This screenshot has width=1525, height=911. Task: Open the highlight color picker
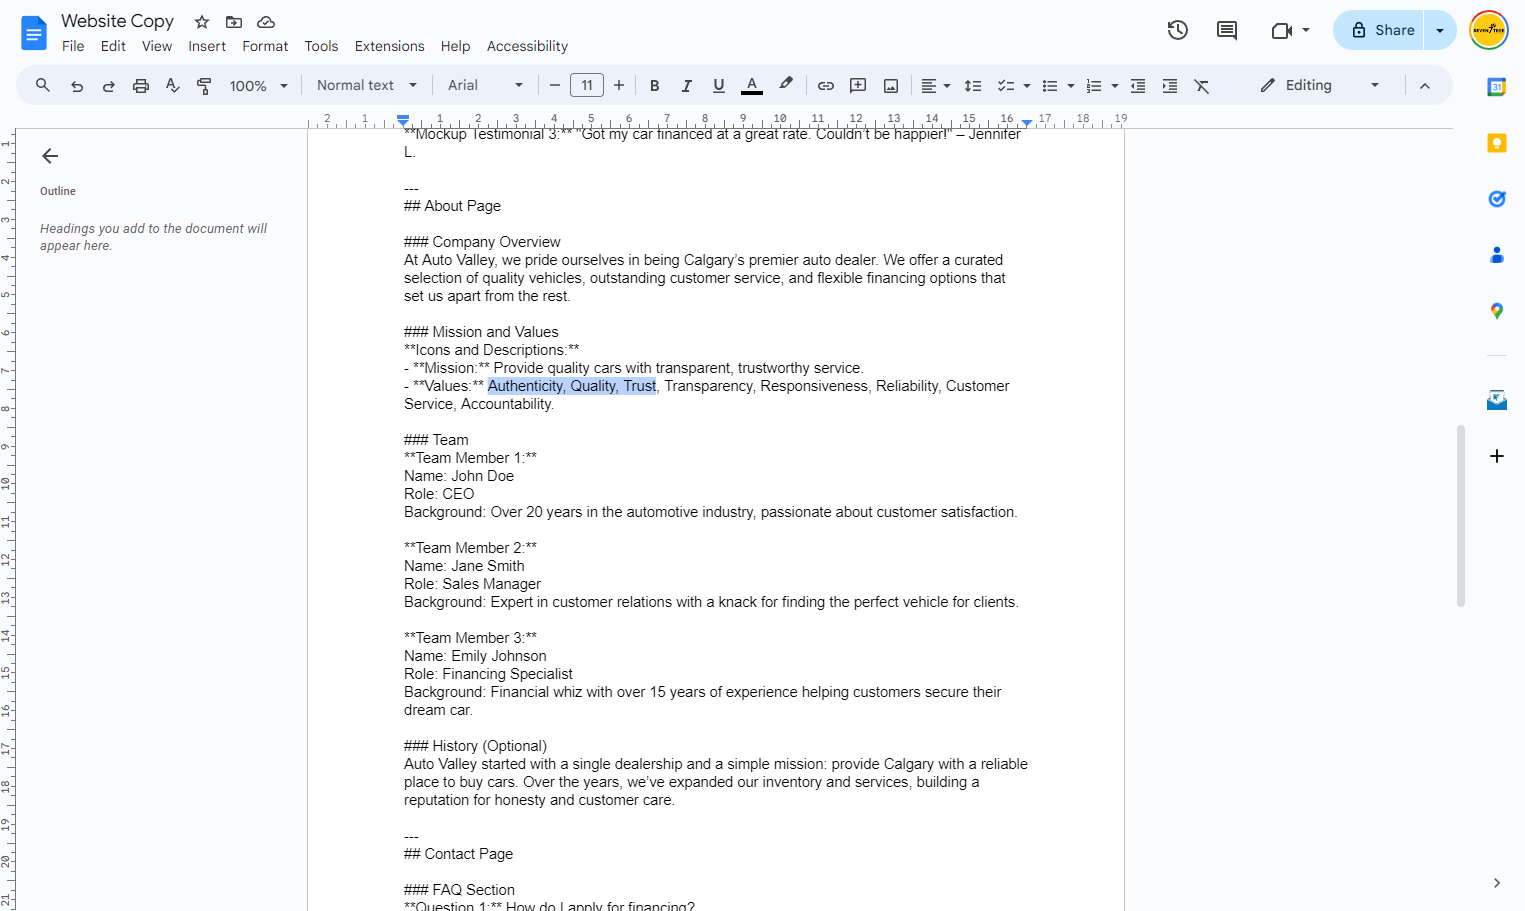coord(786,86)
